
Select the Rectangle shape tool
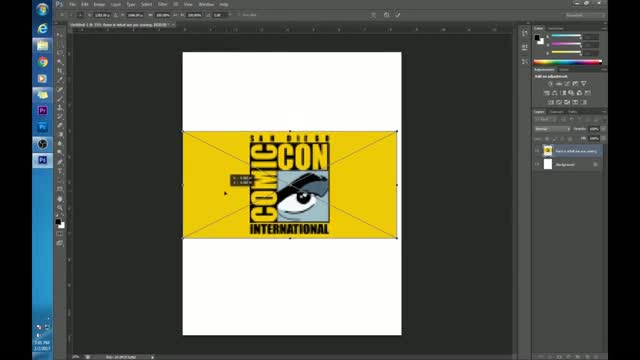click(60, 189)
